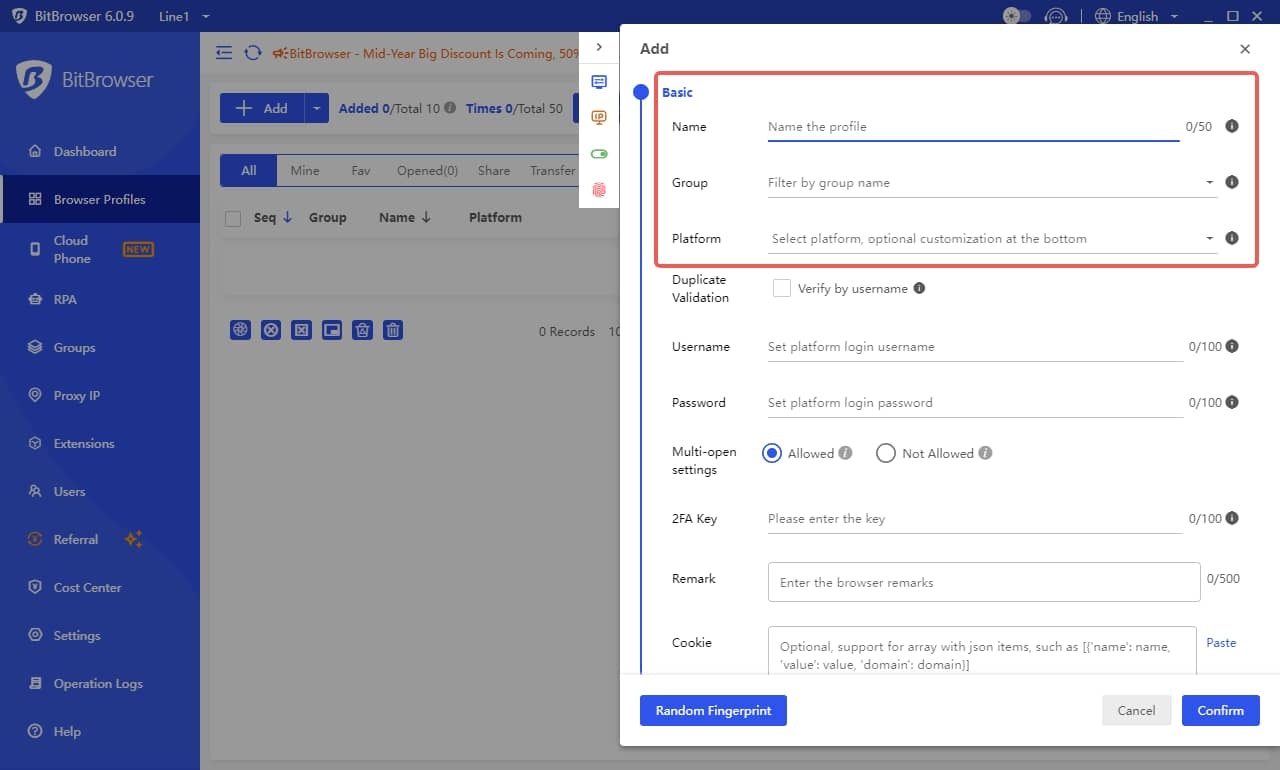Toggle the theme switch in title bar
The width and height of the screenshot is (1280, 770).
coord(1016,16)
